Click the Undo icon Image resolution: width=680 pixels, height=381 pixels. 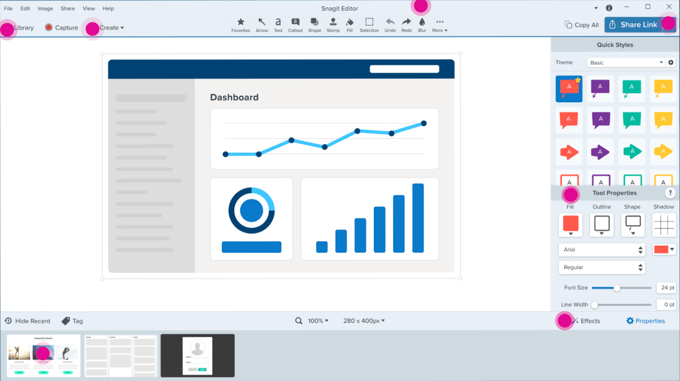click(x=390, y=25)
